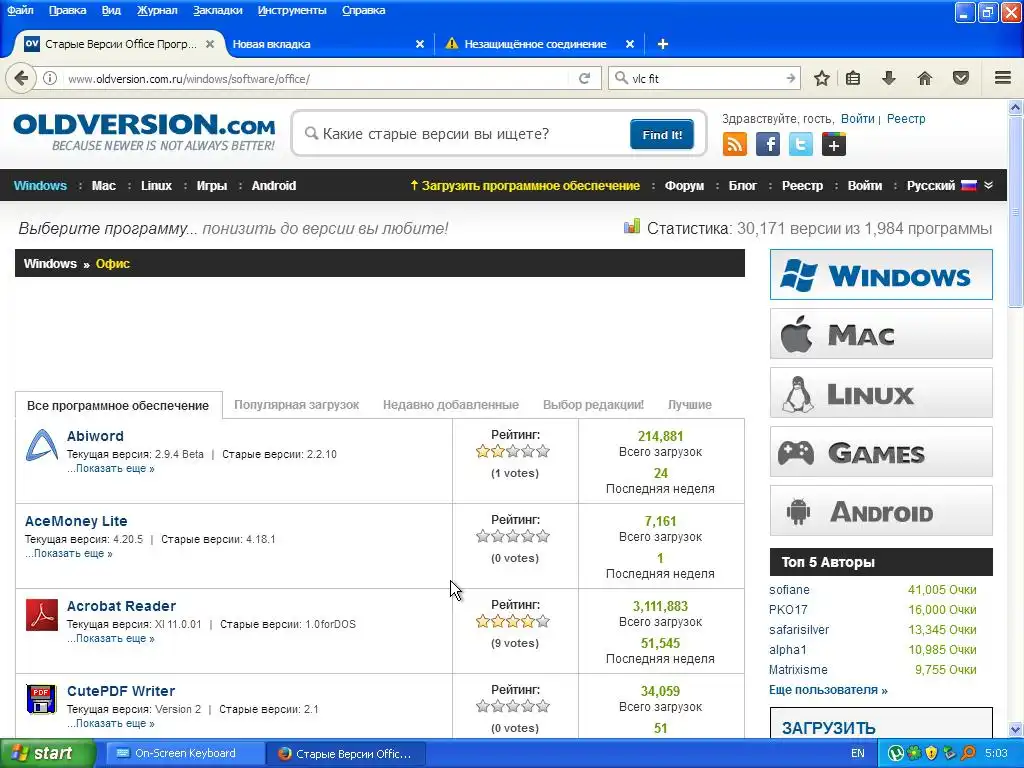Open the Файл menu
1024x768 pixels.
click(x=20, y=10)
